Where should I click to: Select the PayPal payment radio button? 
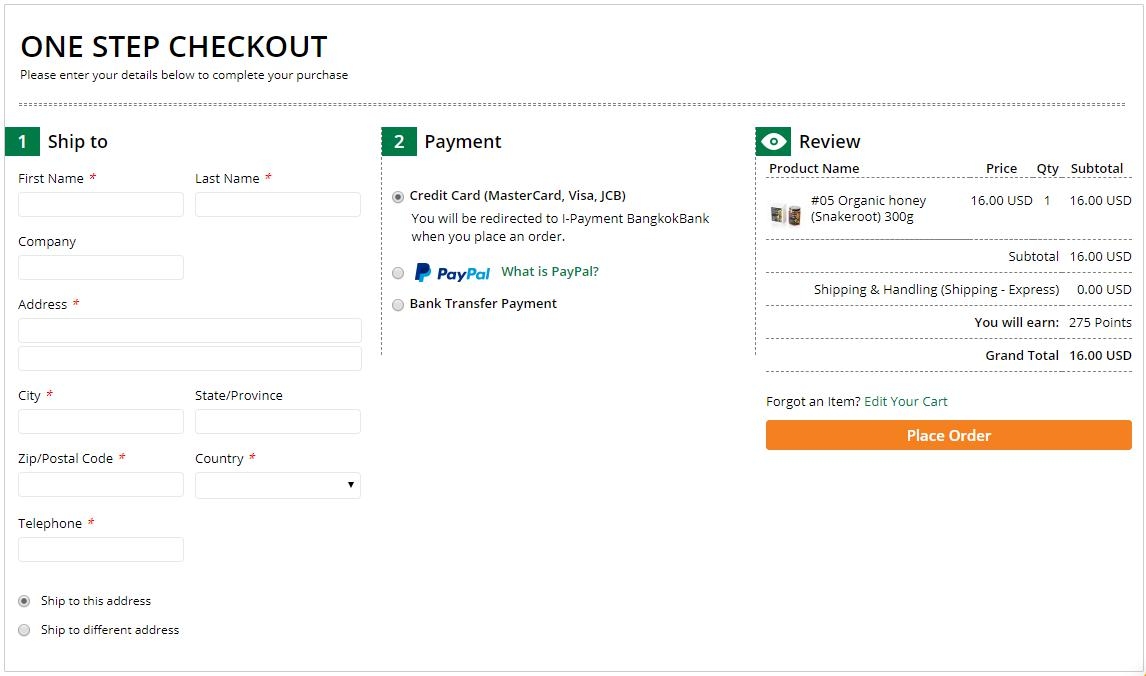click(398, 273)
